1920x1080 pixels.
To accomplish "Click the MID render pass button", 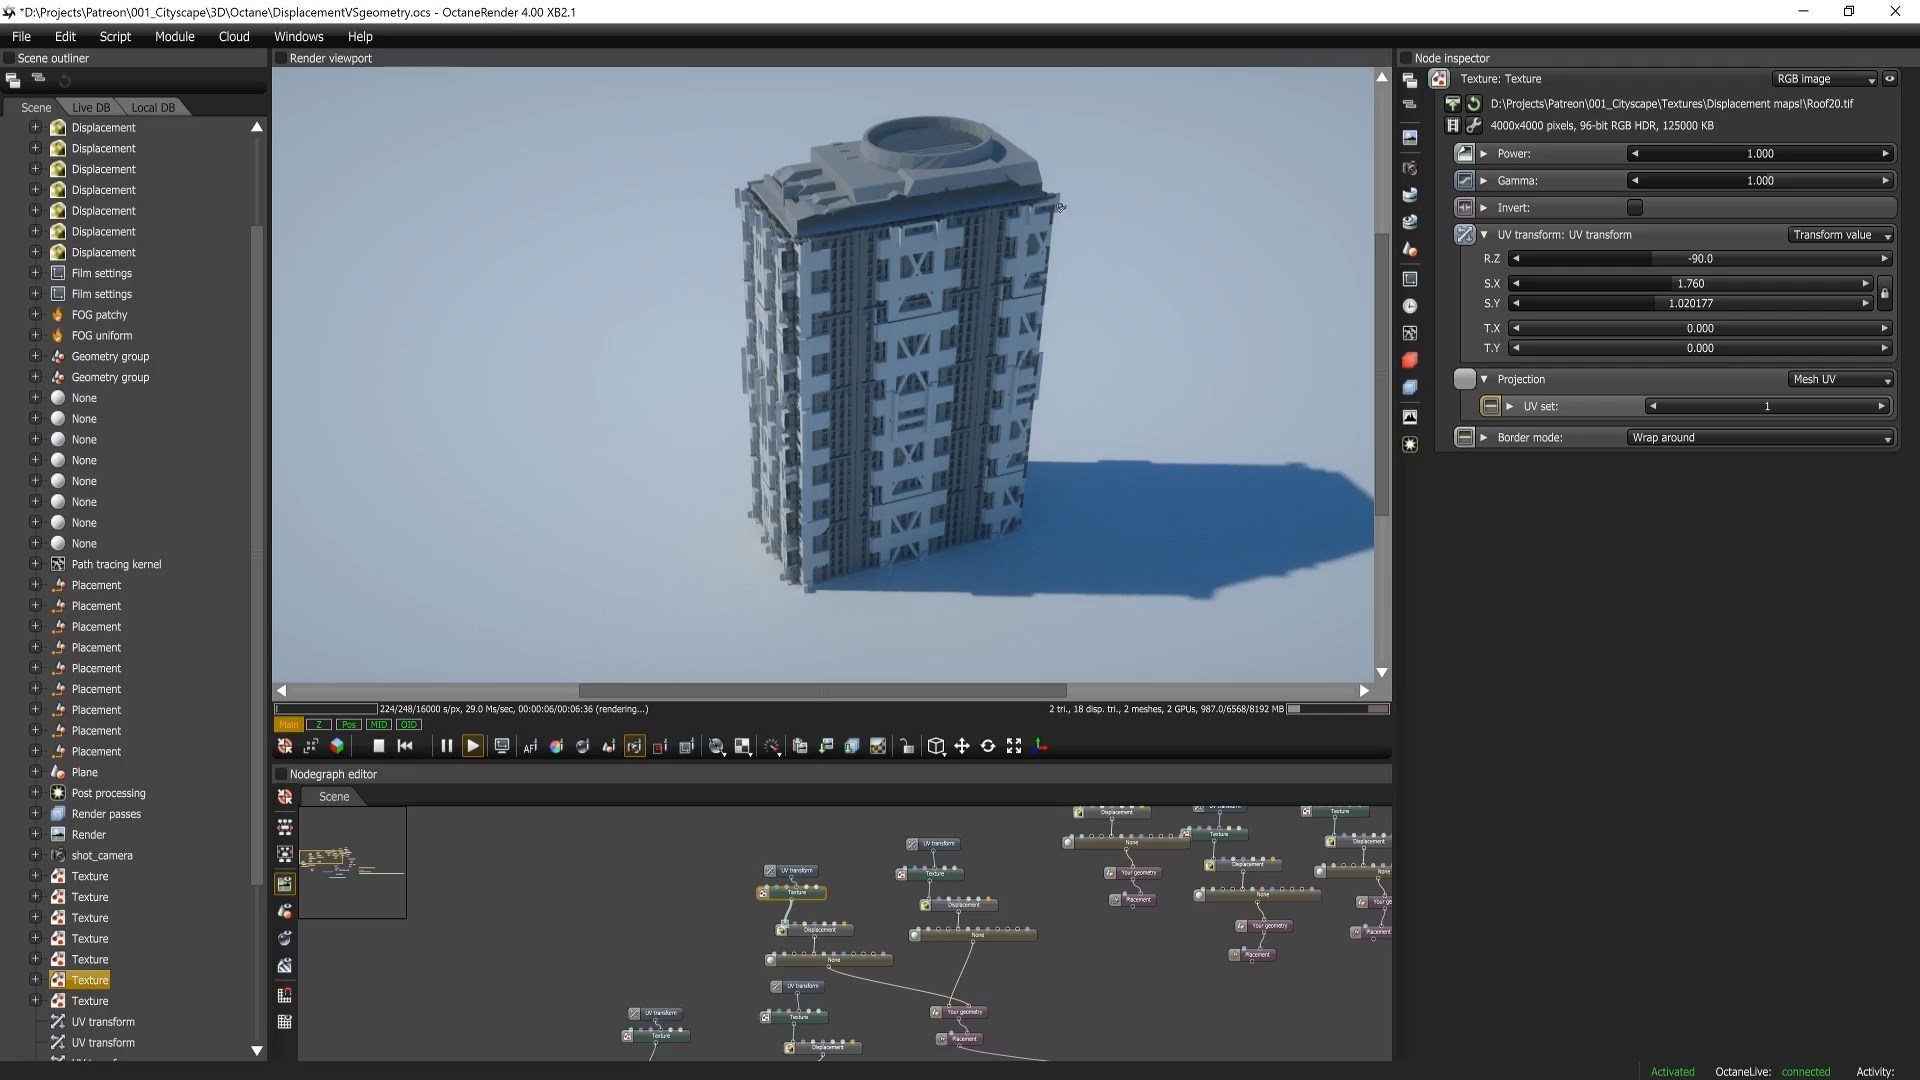I will (x=378, y=725).
